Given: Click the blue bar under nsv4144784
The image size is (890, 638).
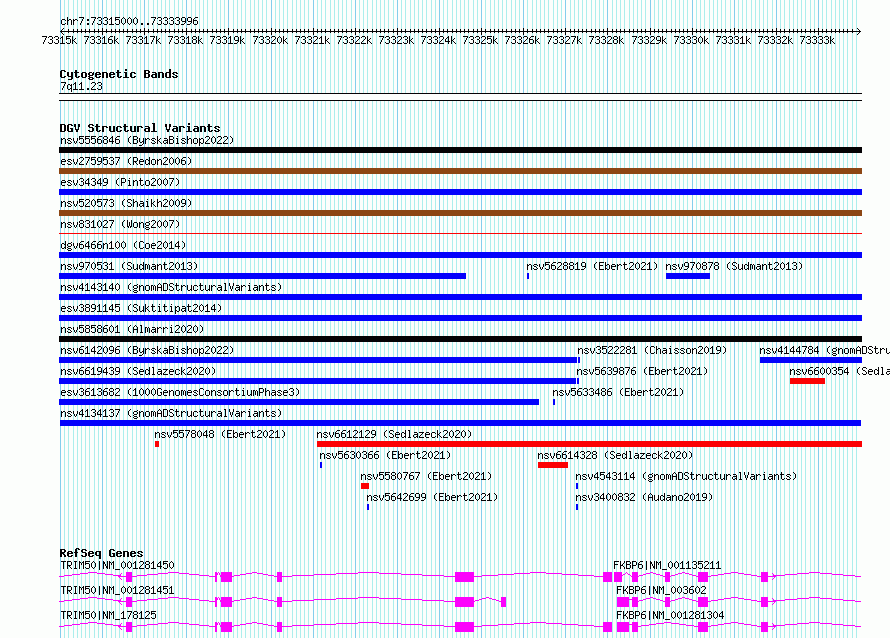Looking at the screenshot, I should click(x=811, y=360).
